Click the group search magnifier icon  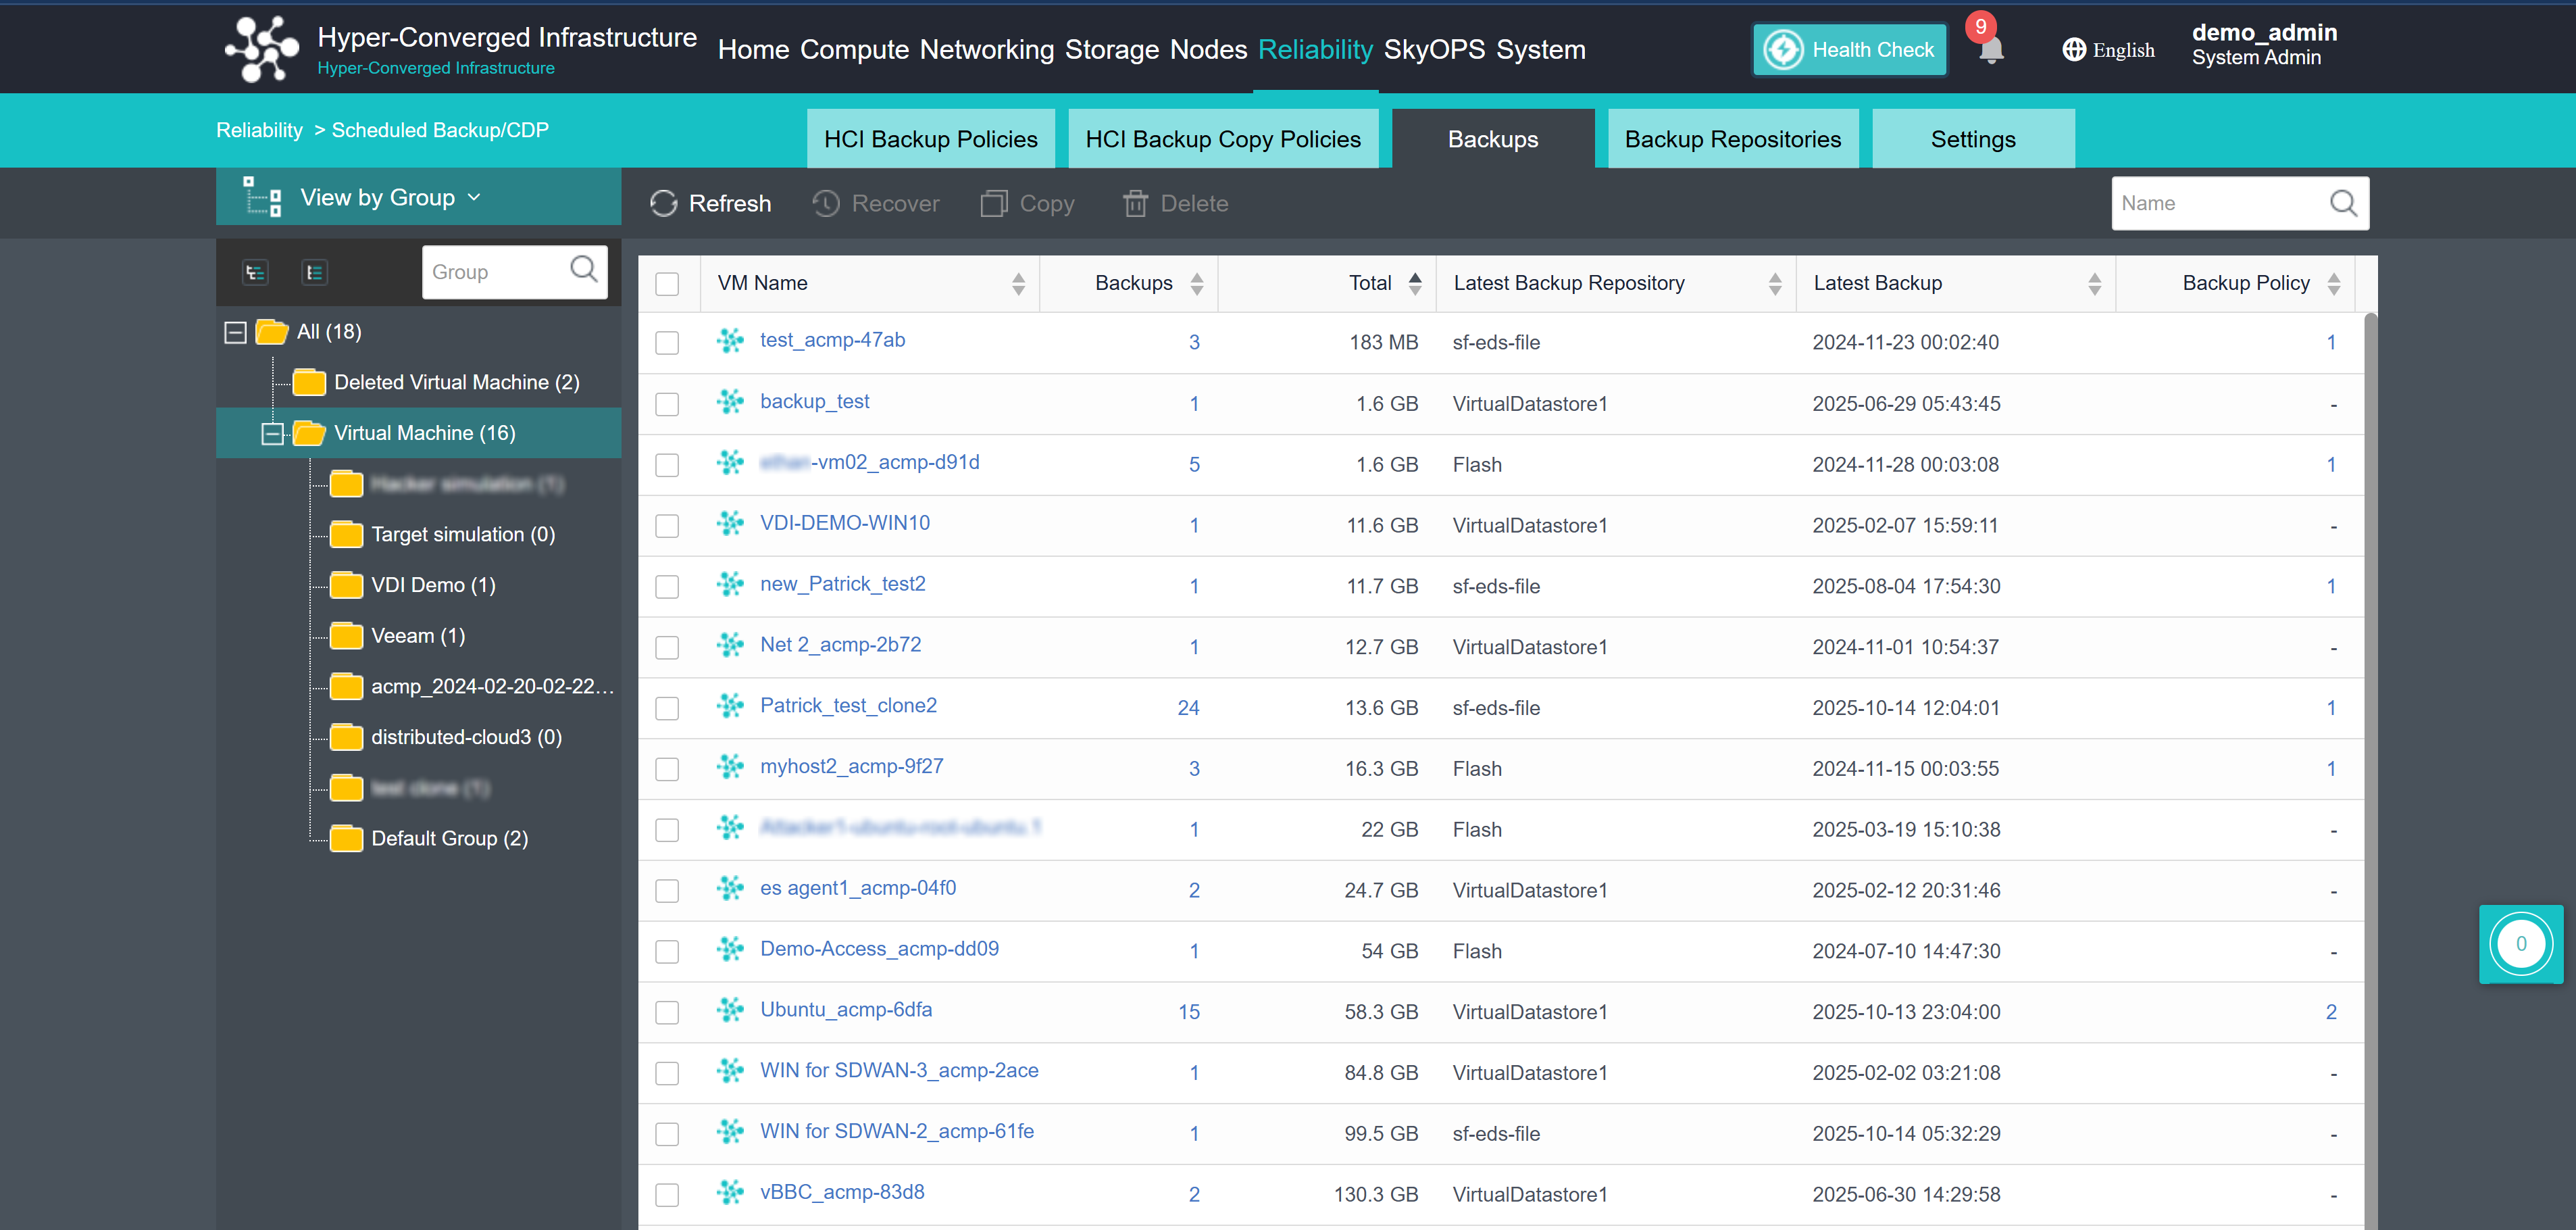click(x=583, y=270)
